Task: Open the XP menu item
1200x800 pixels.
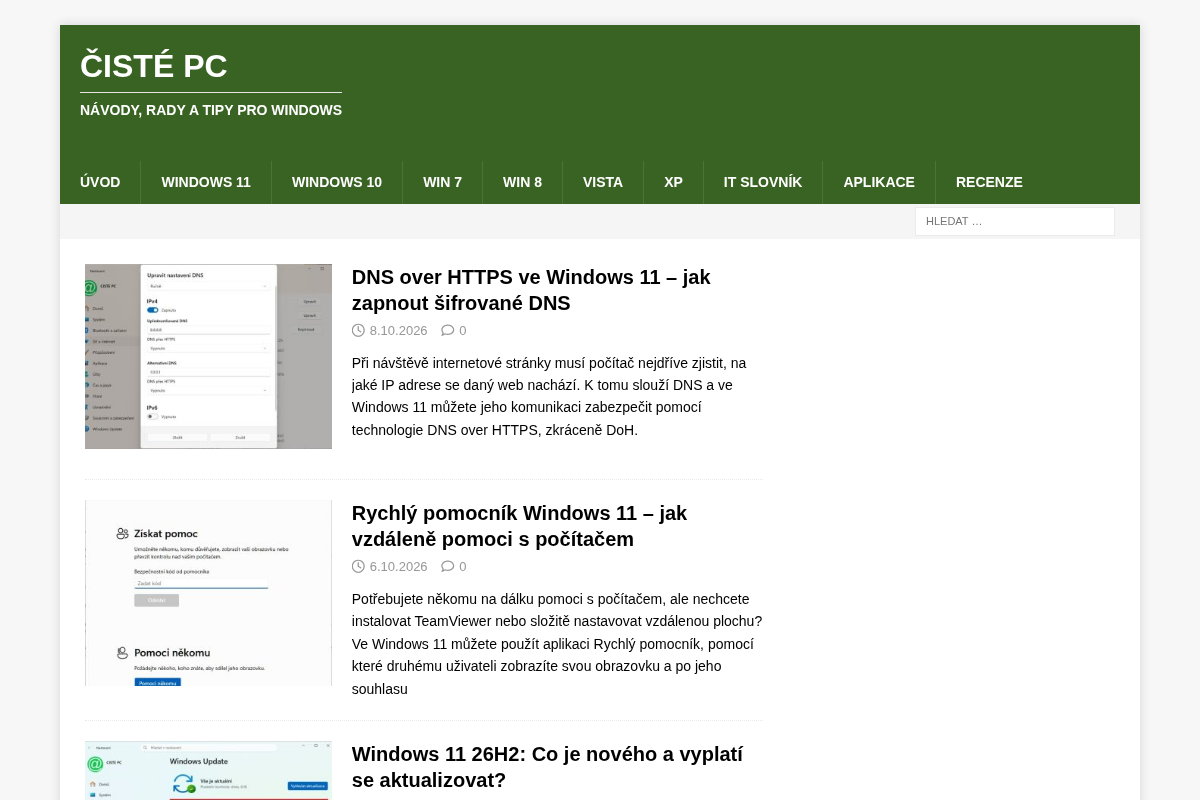Action: tap(673, 182)
